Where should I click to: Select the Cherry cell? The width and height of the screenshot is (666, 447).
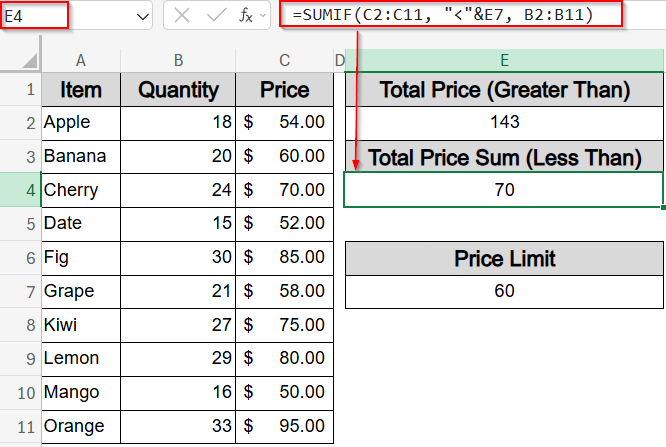[81, 190]
